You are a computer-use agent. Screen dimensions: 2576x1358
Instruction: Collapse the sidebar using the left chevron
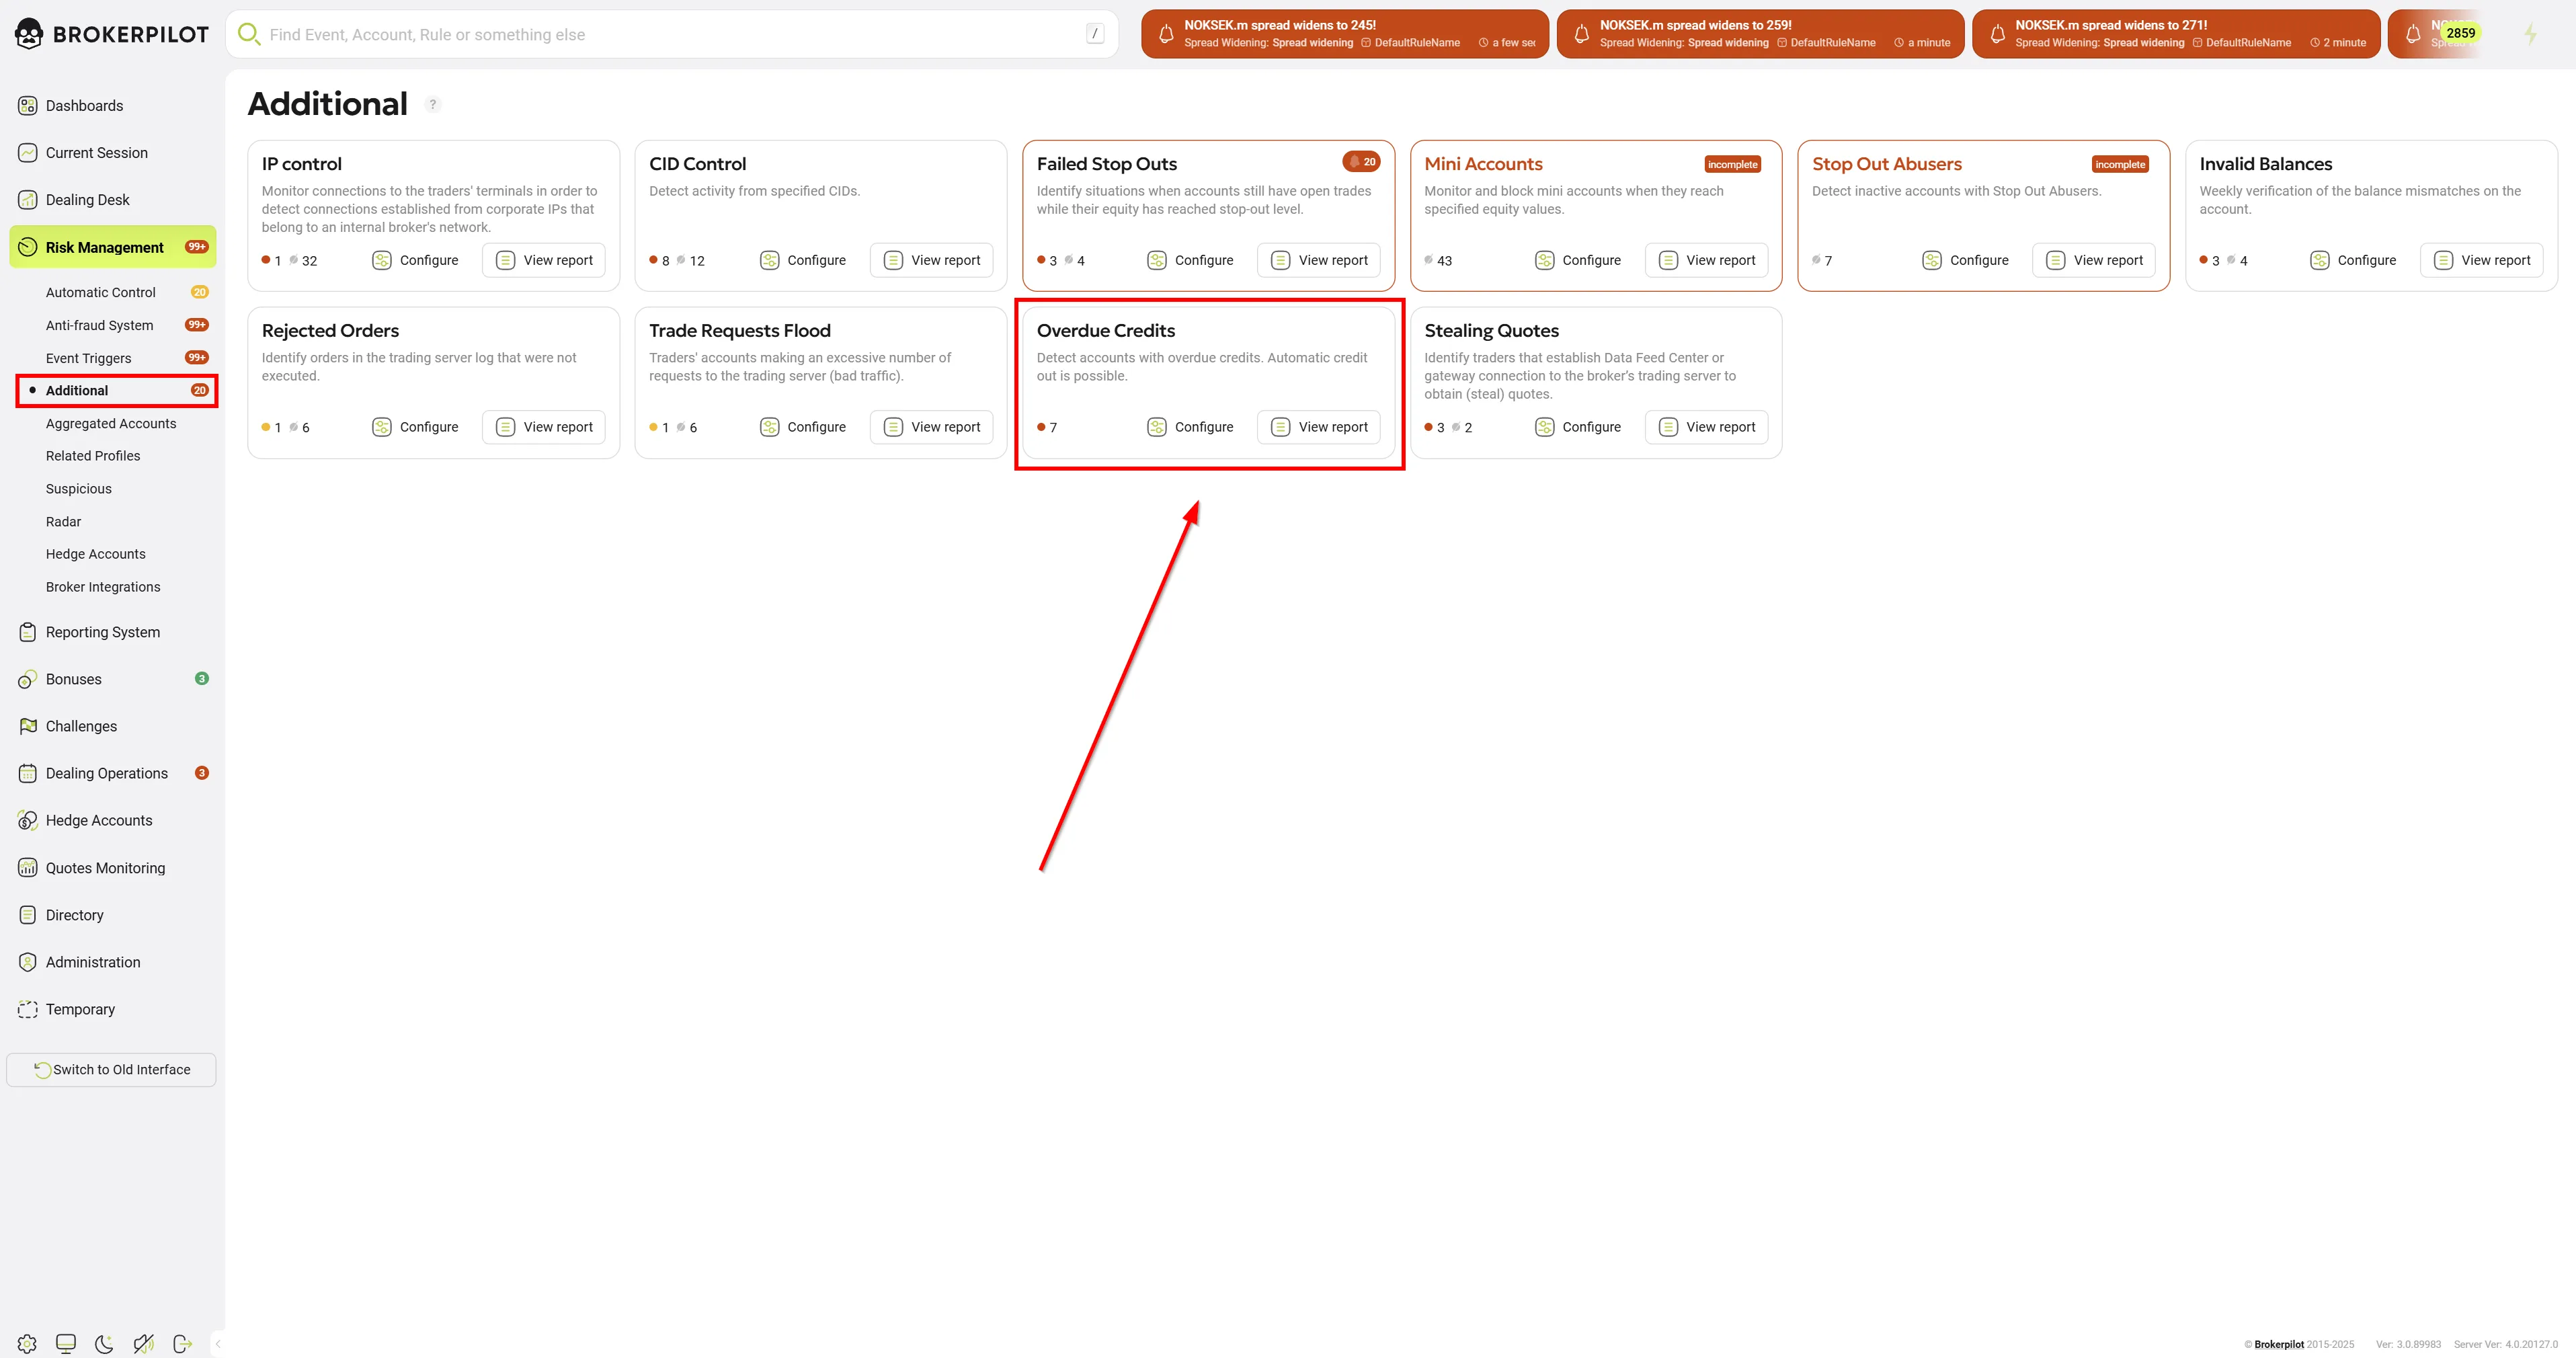(218, 1343)
